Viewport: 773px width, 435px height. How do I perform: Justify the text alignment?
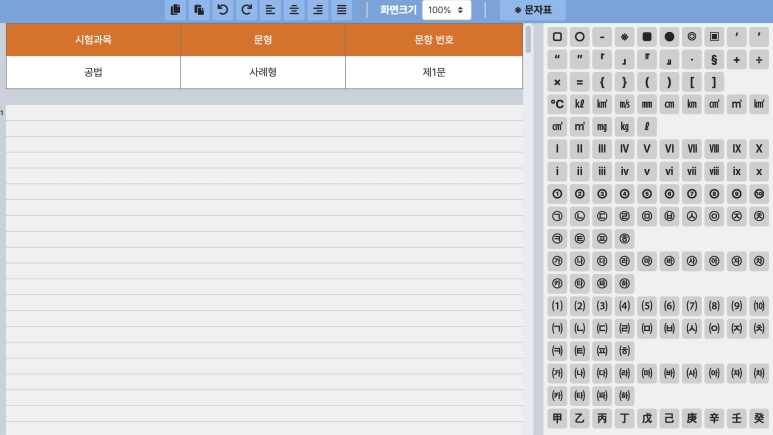[341, 10]
